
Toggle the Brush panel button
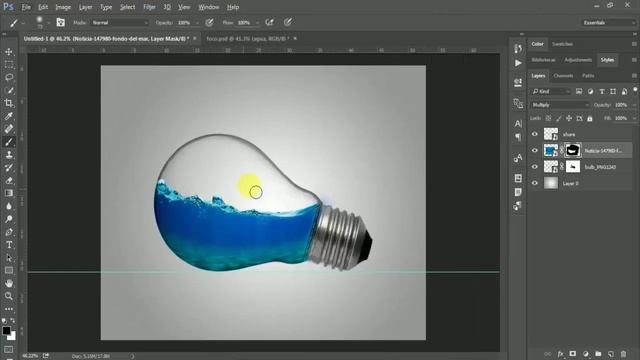(60, 22)
